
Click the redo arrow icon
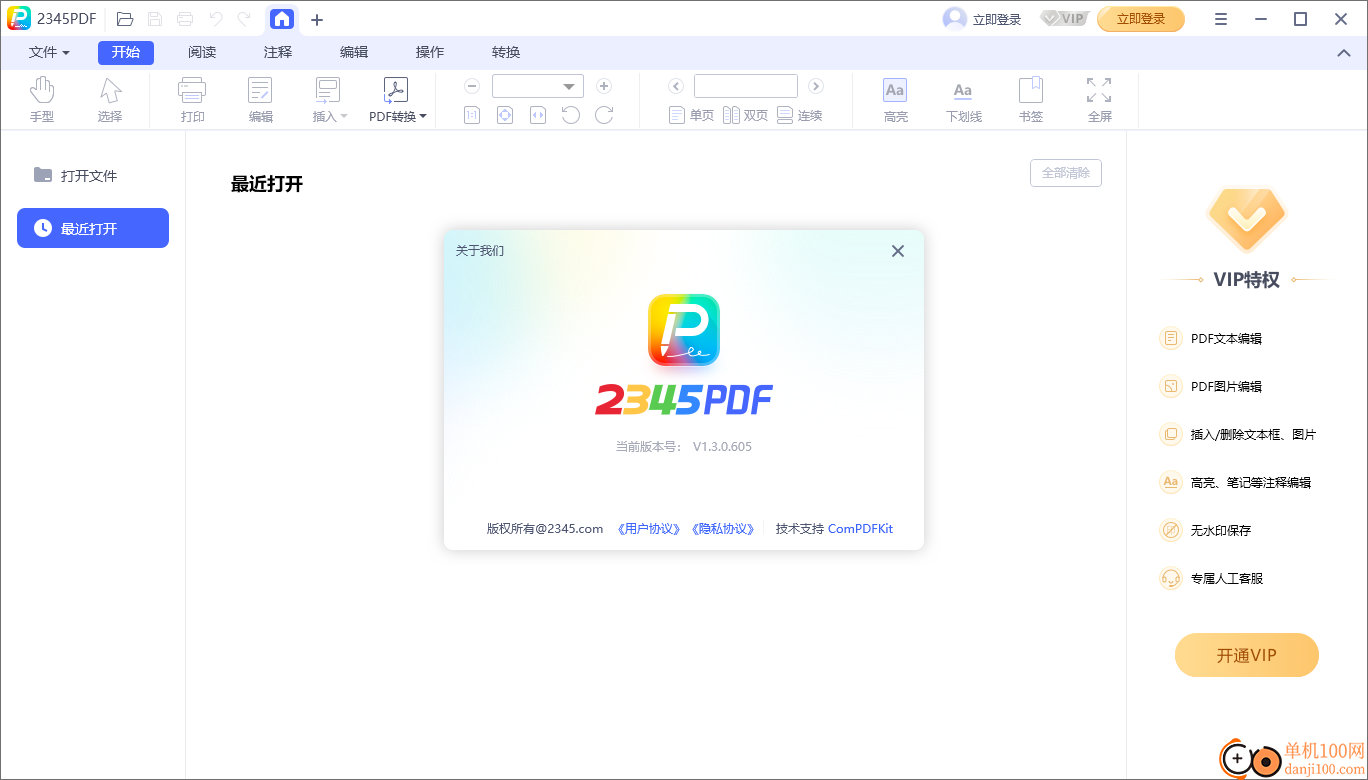244,19
